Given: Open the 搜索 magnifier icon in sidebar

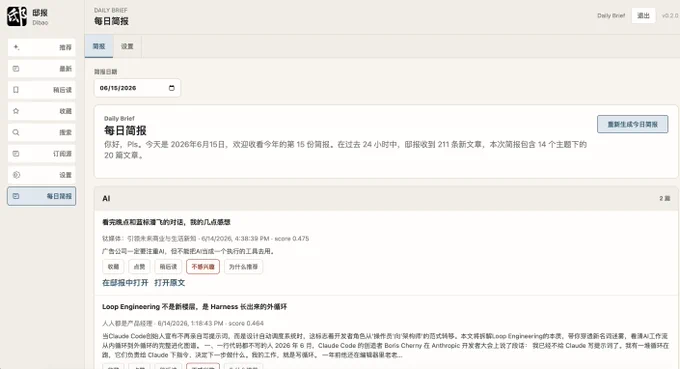Looking at the screenshot, I should [x=16, y=132].
